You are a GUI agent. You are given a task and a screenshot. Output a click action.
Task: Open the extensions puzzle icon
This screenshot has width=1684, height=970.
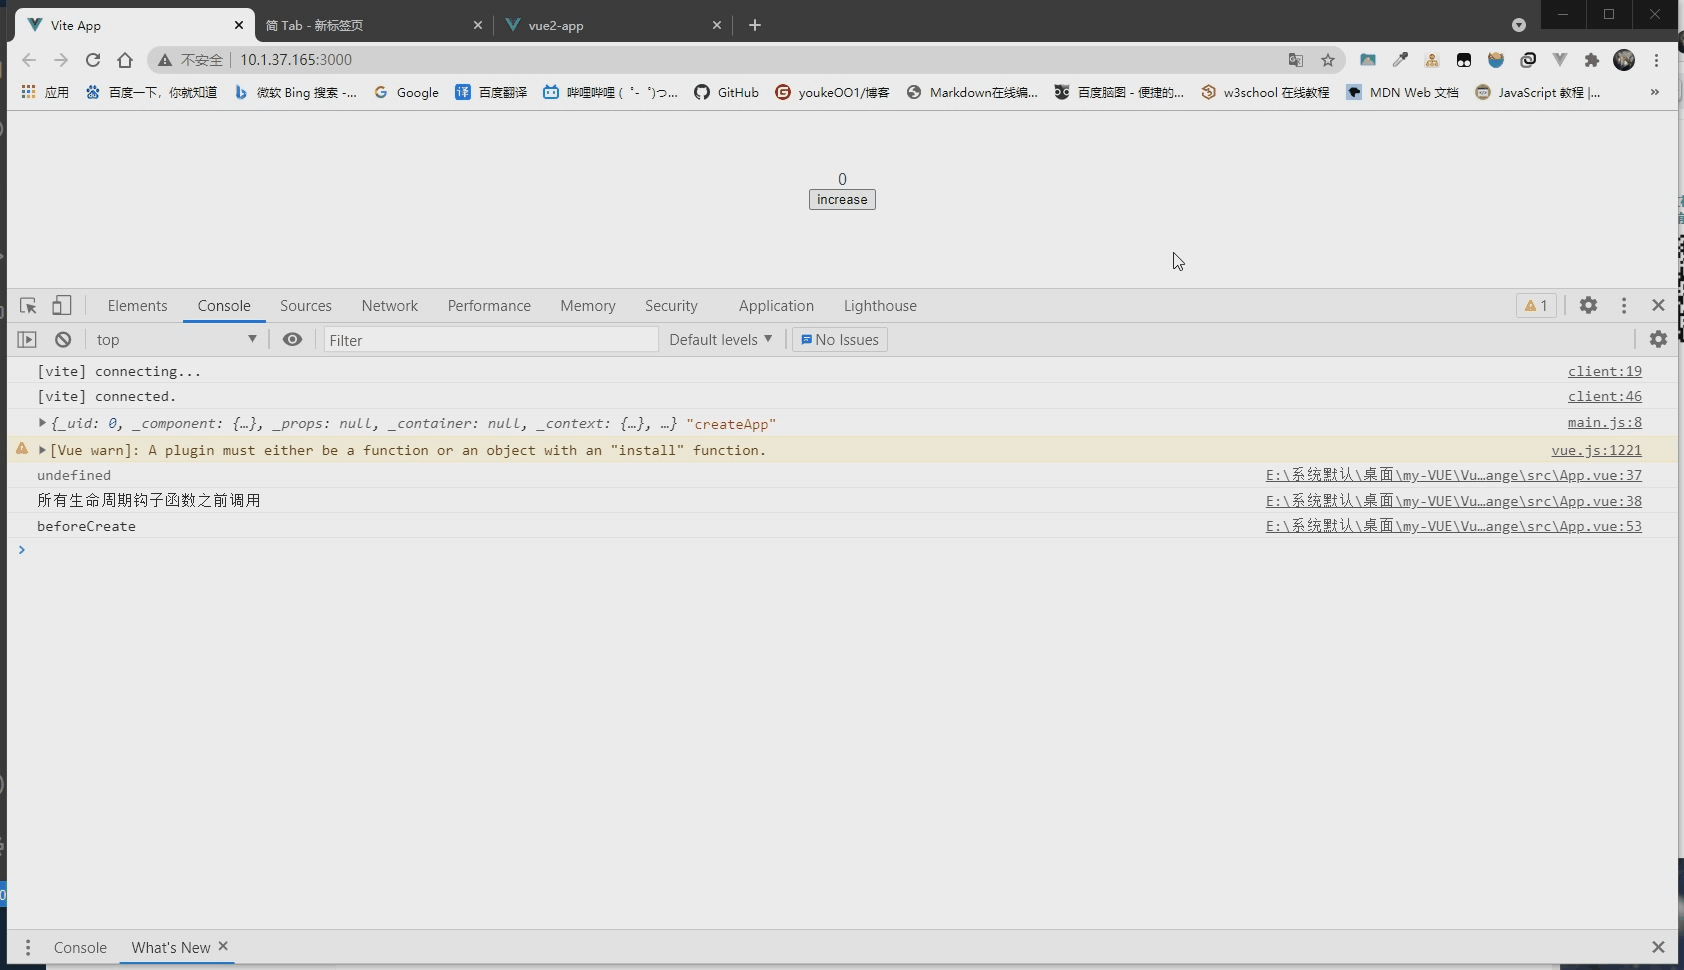tap(1592, 60)
